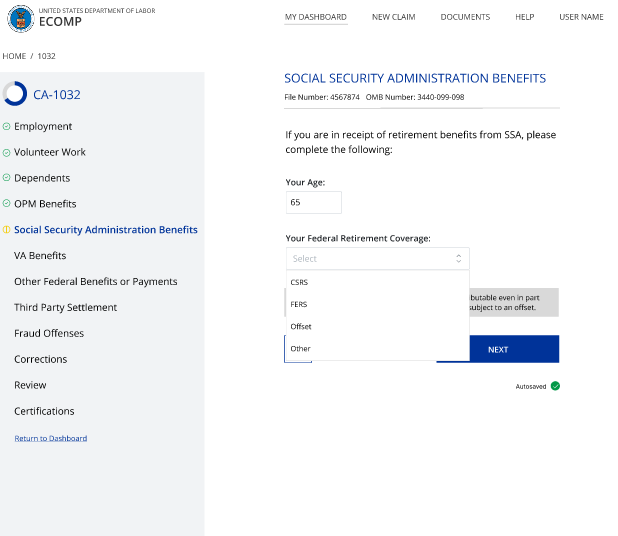Click the yellow status icon beside Social Security
The image size is (618, 536).
(x=7, y=230)
